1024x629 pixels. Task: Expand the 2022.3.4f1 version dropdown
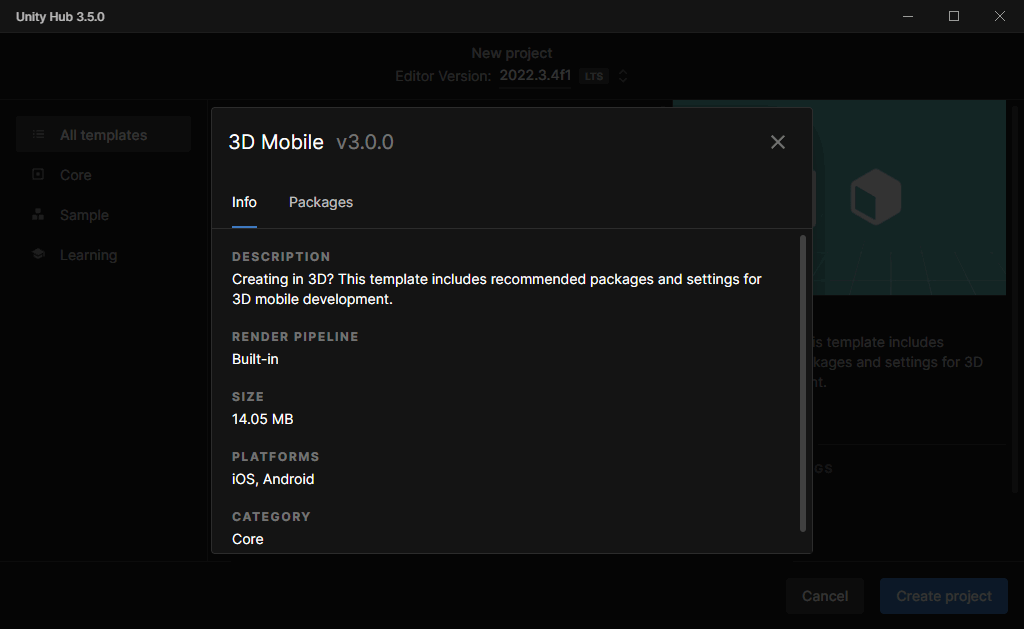pyautogui.click(x=534, y=76)
